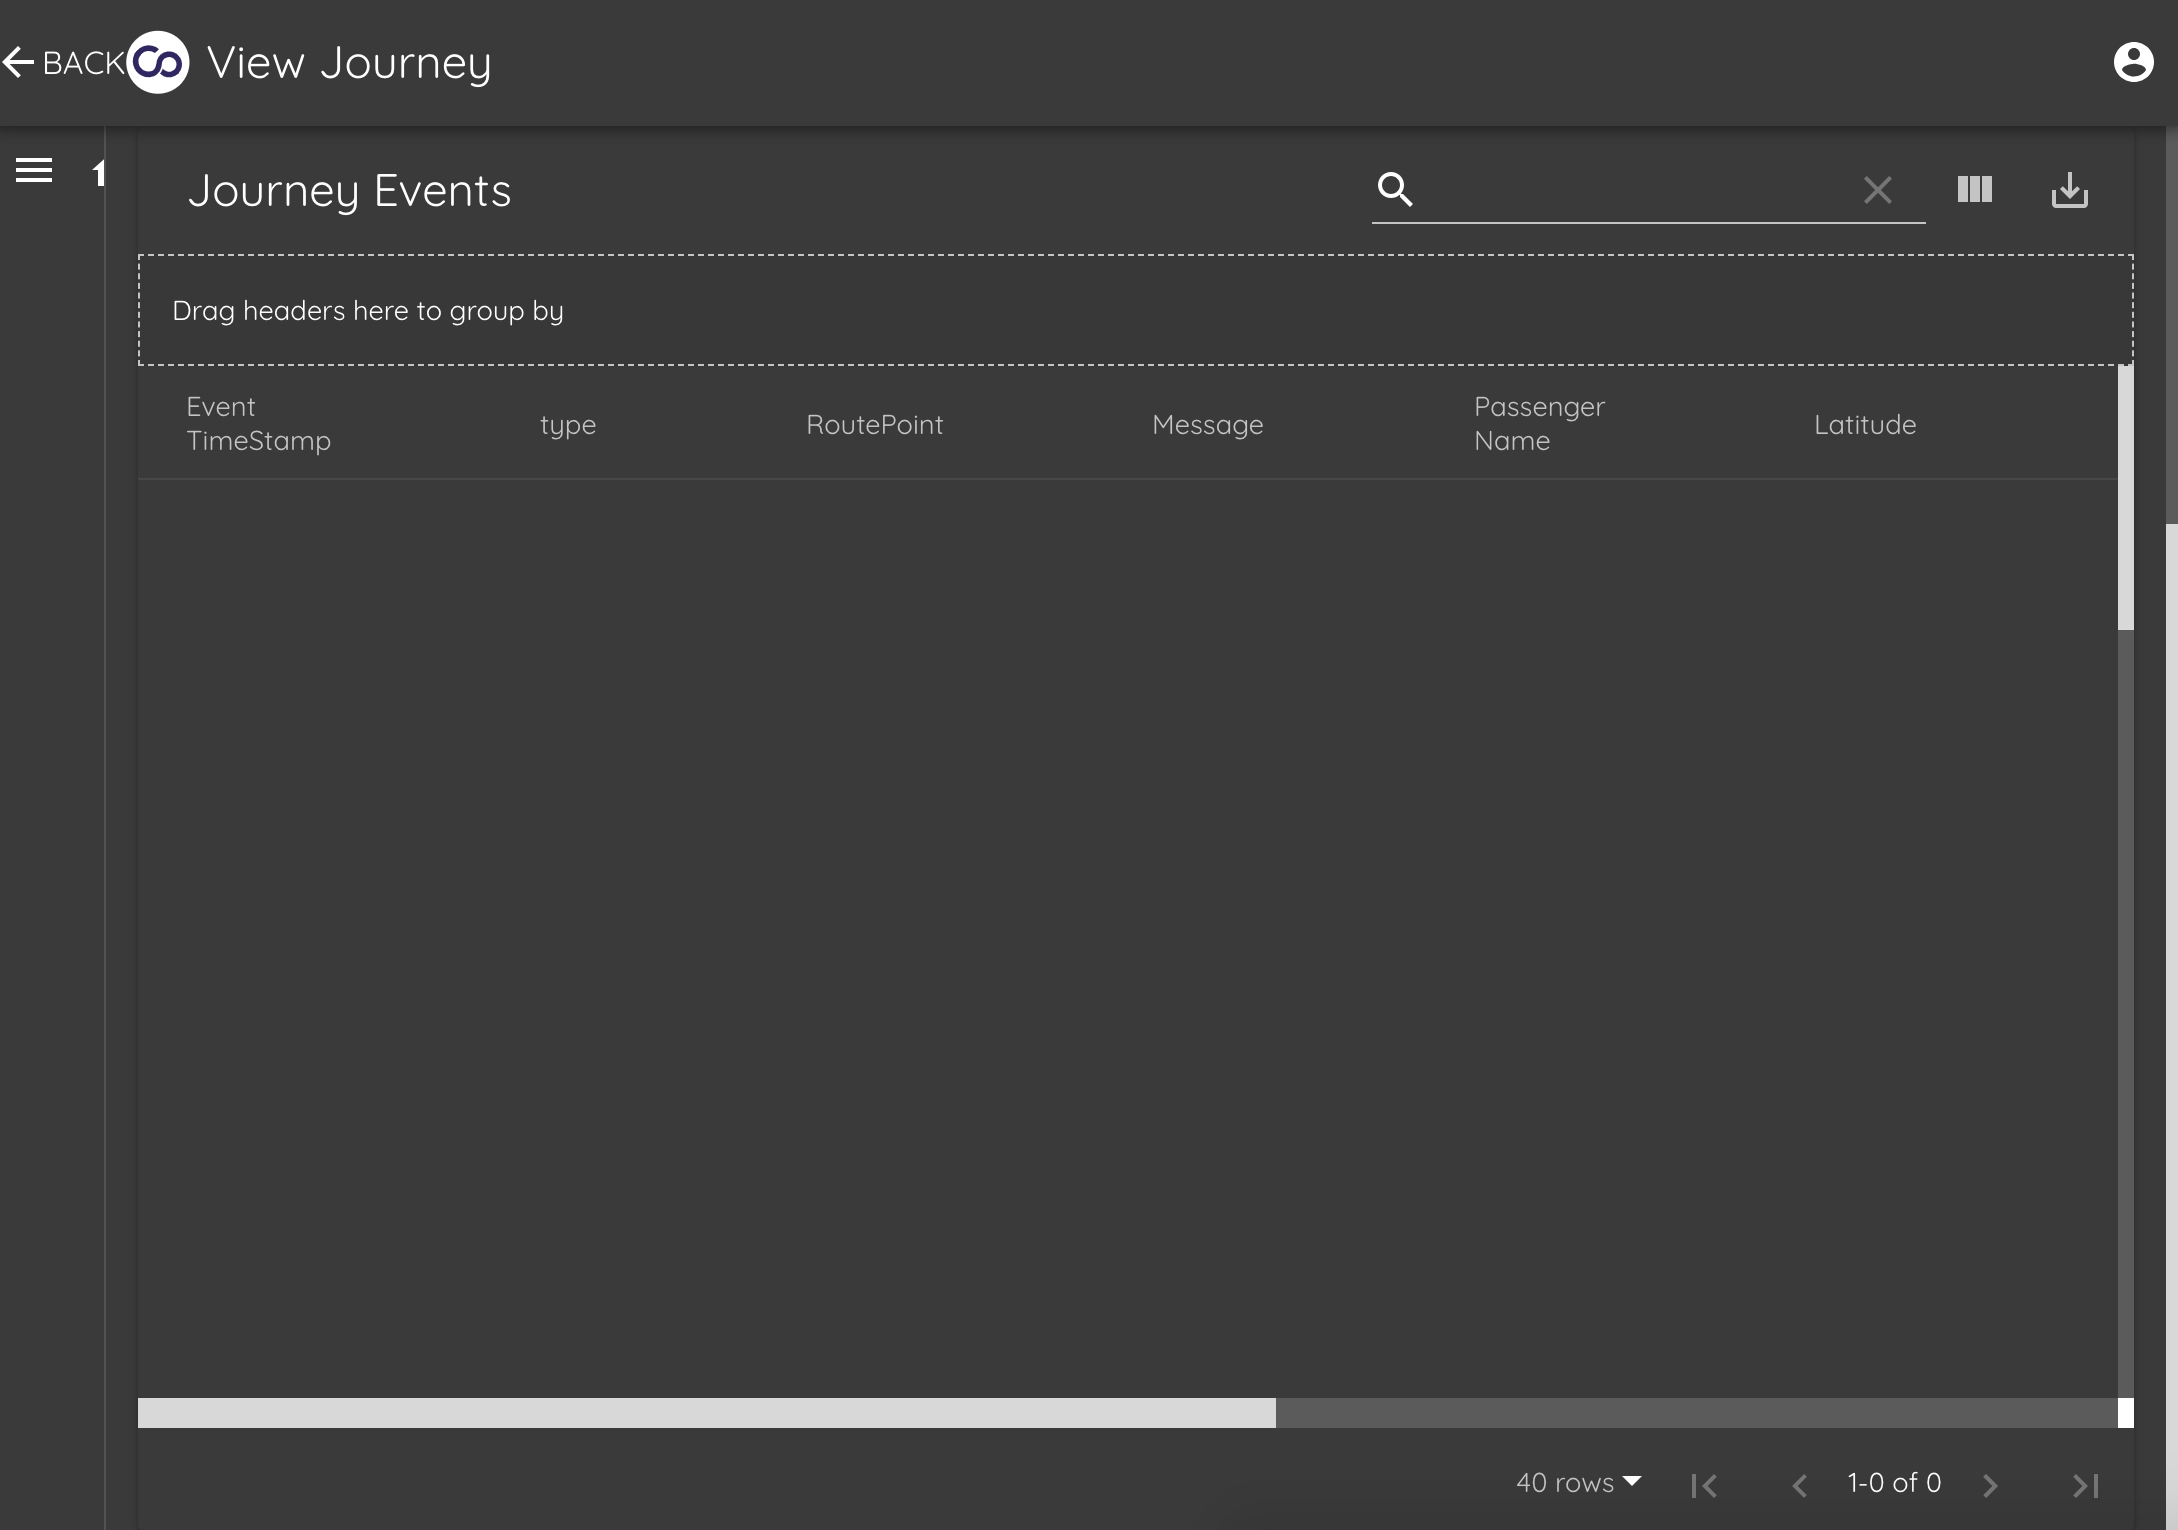Click the BACK label to return
Viewport: 2178px width, 1530px height.
(81, 61)
